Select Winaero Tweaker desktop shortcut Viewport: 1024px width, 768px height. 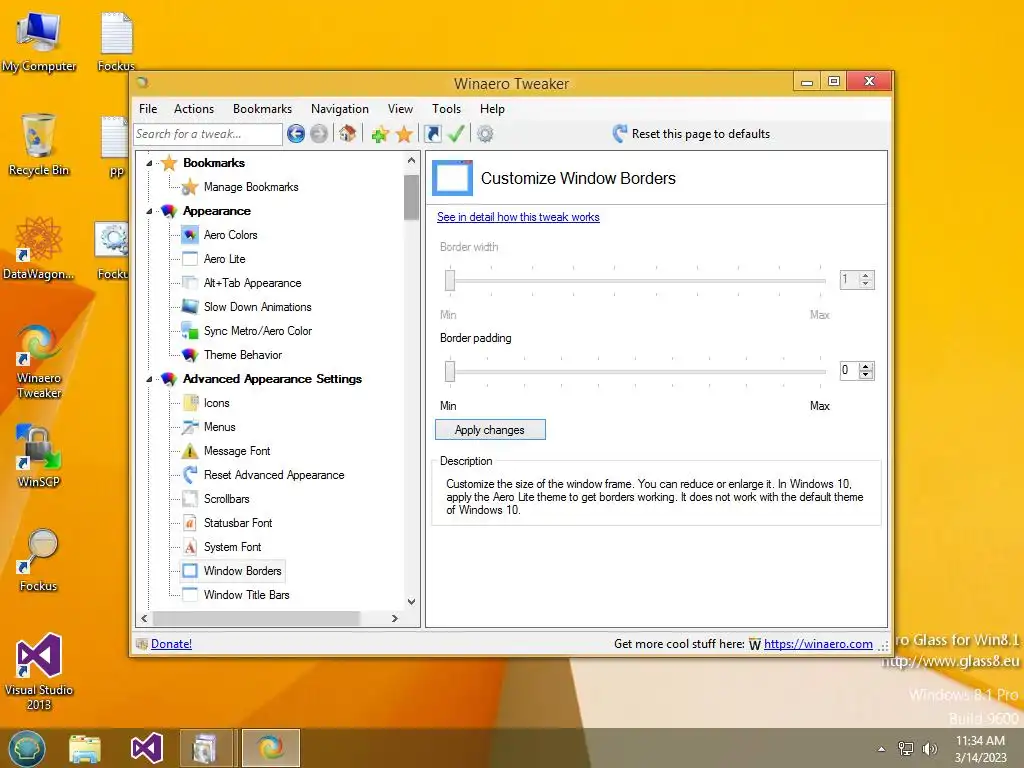click(x=39, y=361)
